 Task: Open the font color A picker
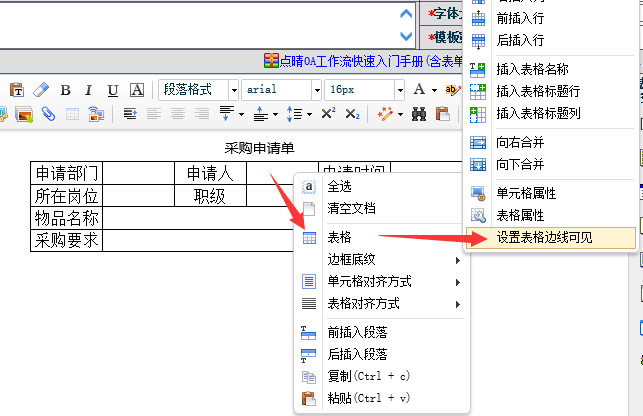[x=421, y=90]
